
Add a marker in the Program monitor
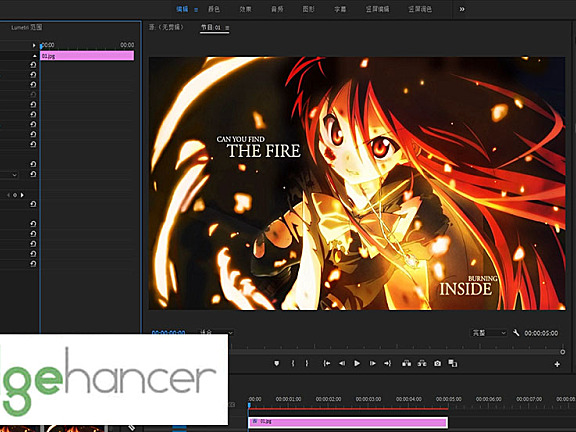pos(277,363)
